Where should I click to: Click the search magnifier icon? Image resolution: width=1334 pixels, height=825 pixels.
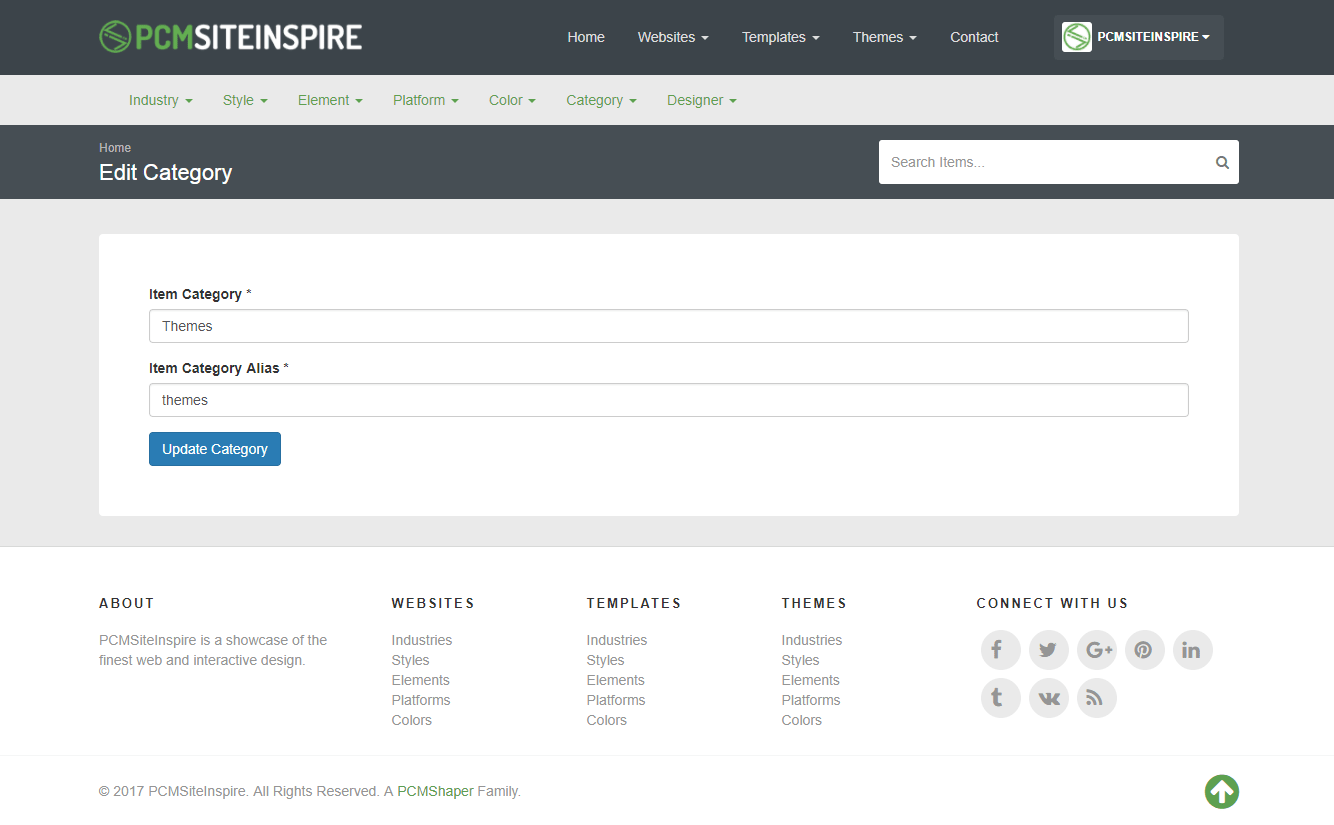pos(1222,162)
